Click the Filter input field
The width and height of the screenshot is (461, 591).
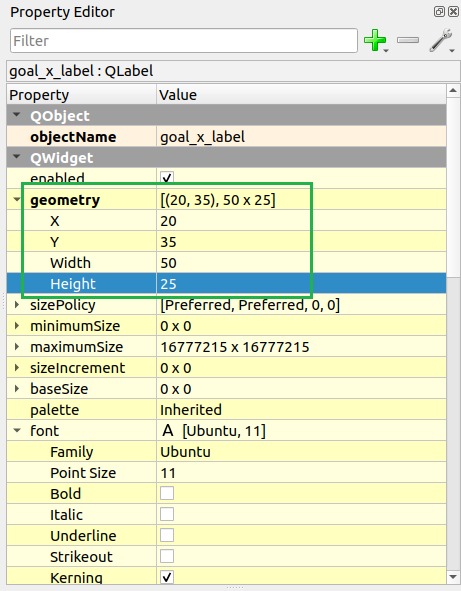(x=184, y=40)
